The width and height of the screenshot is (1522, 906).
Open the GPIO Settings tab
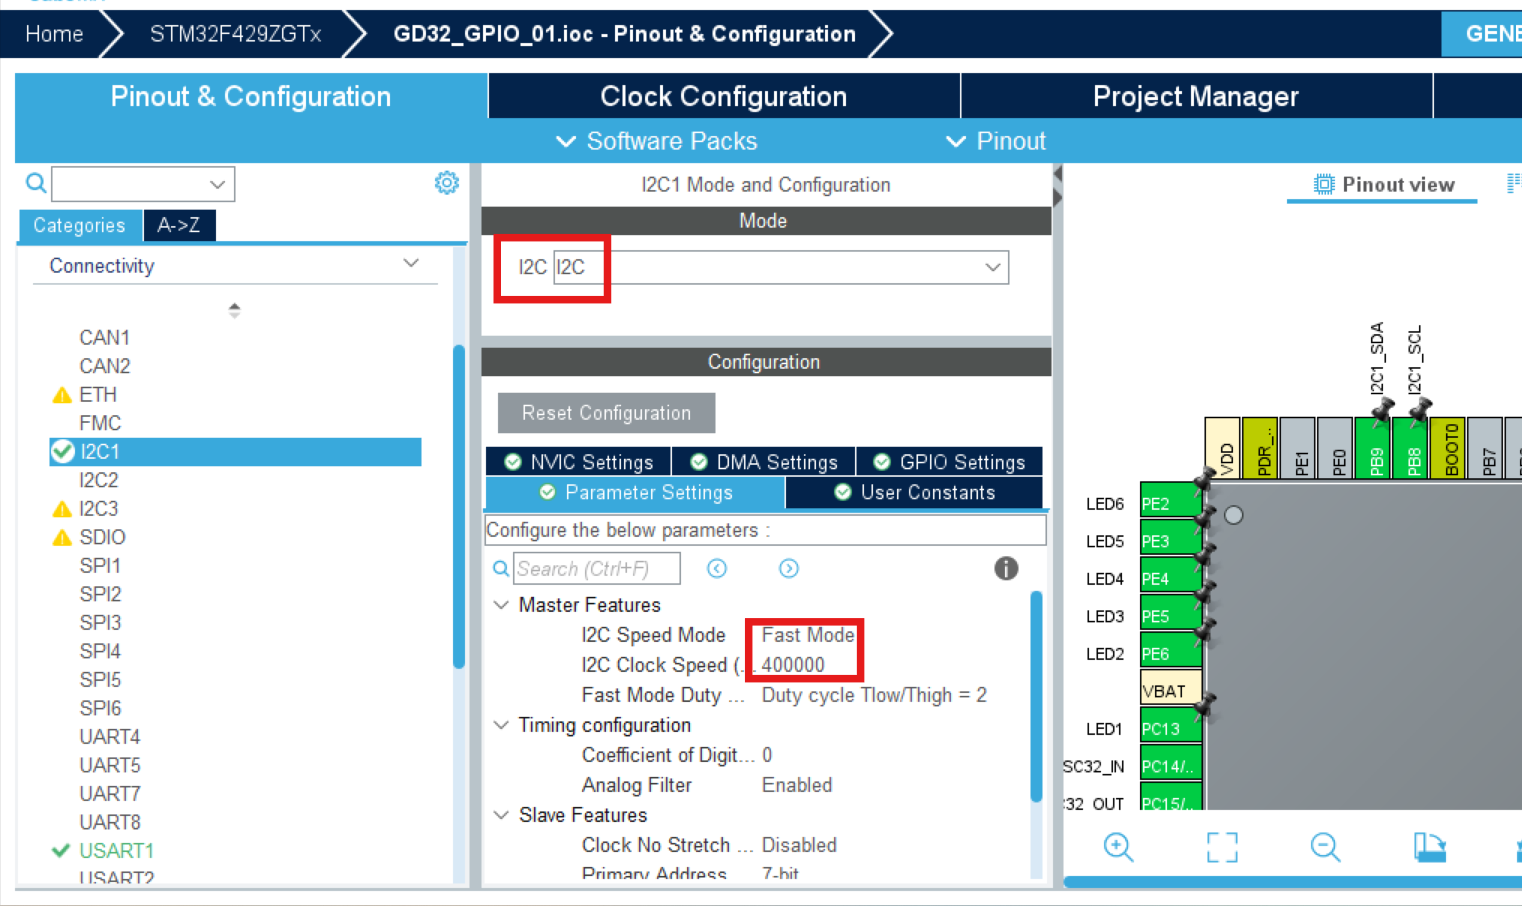tap(949, 461)
